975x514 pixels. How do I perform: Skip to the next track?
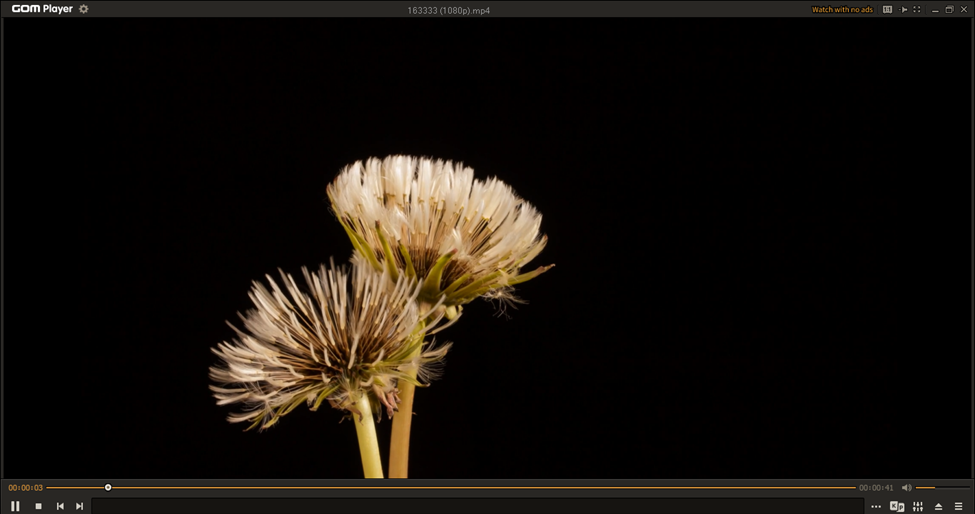point(80,506)
